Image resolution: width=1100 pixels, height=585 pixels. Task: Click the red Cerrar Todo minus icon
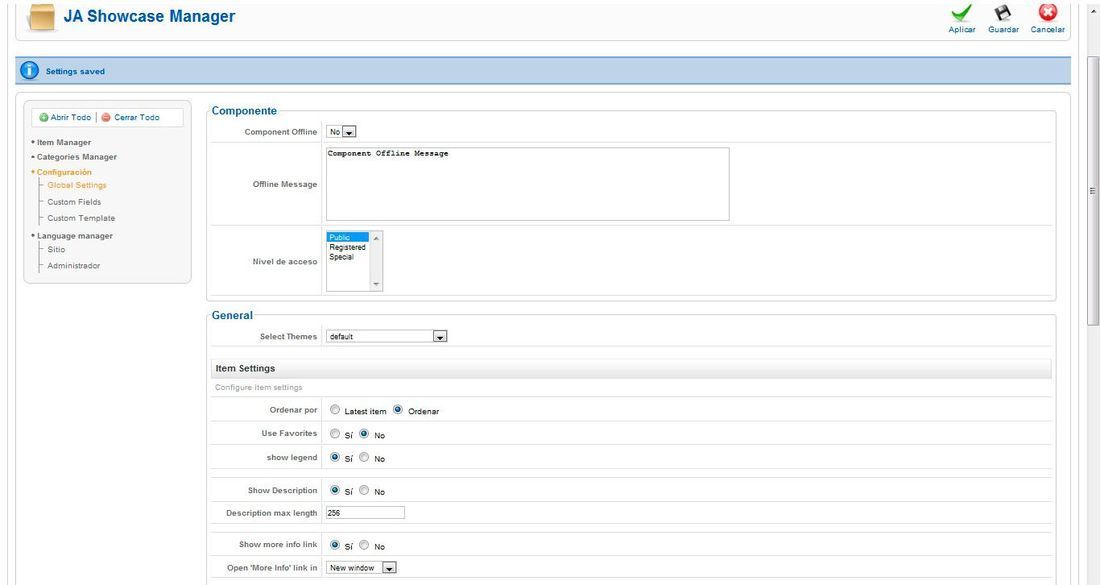pyautogui.click(x=106, y=117)
